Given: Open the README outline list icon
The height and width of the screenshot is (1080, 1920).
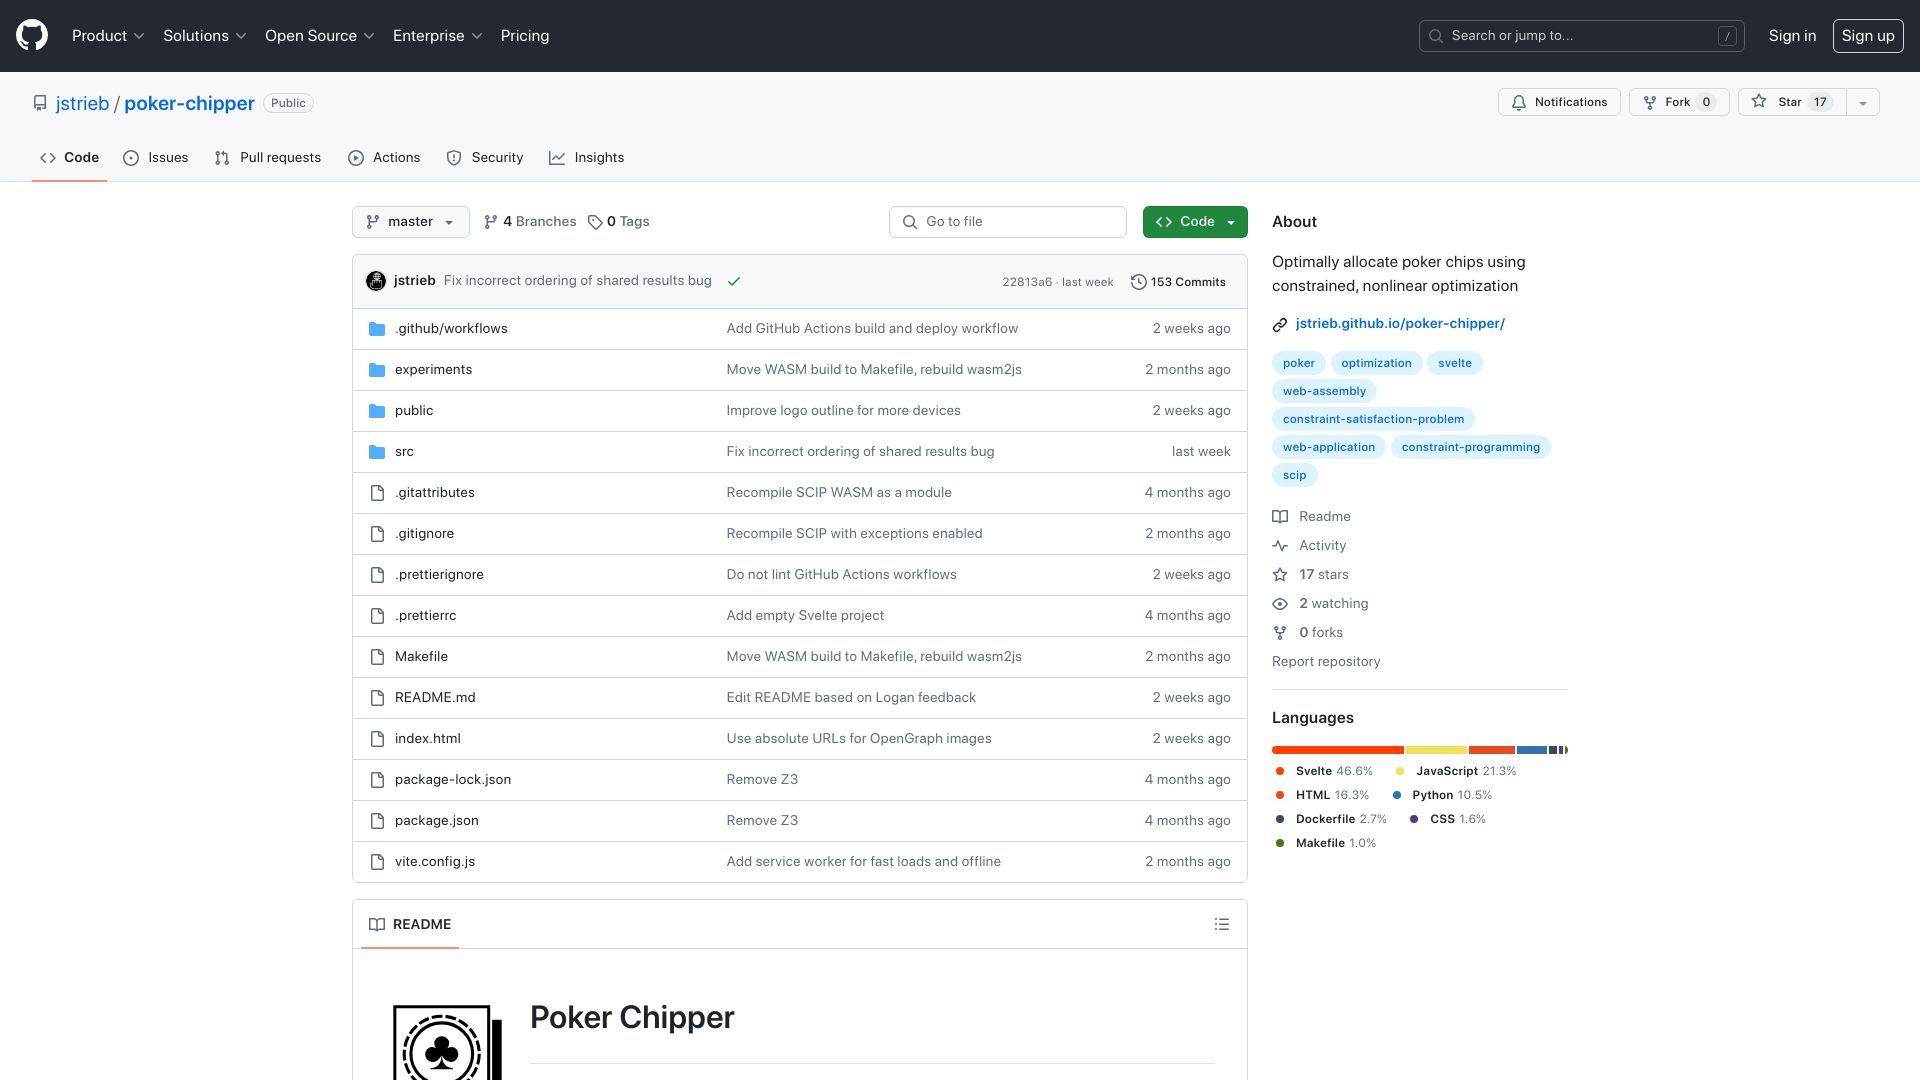Looking at the screenshot, I should click(1221, 924).
